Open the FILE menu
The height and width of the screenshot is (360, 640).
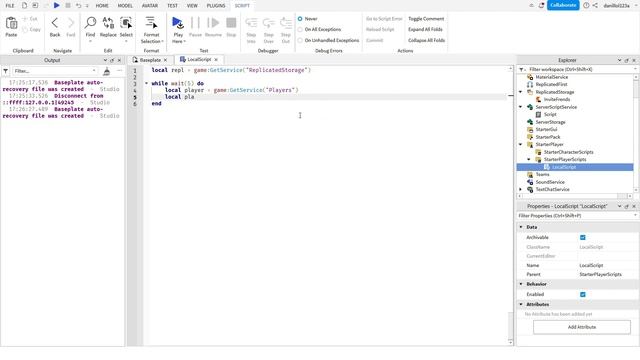click(10, 6)
